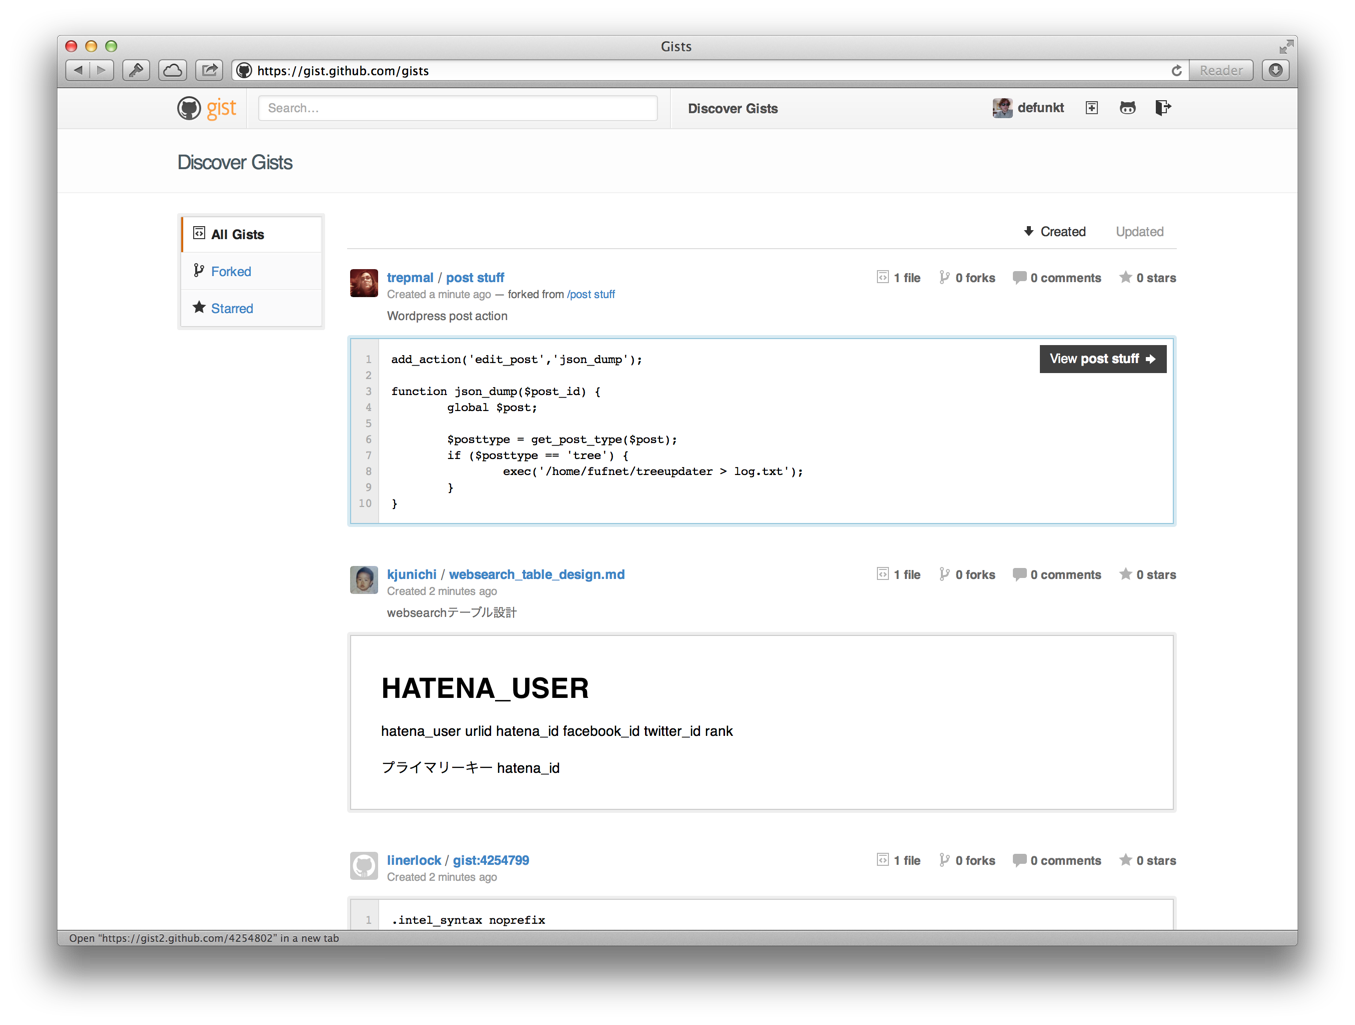
Task: Select All Gists in the sidebar
Action: tap(237, 234)
